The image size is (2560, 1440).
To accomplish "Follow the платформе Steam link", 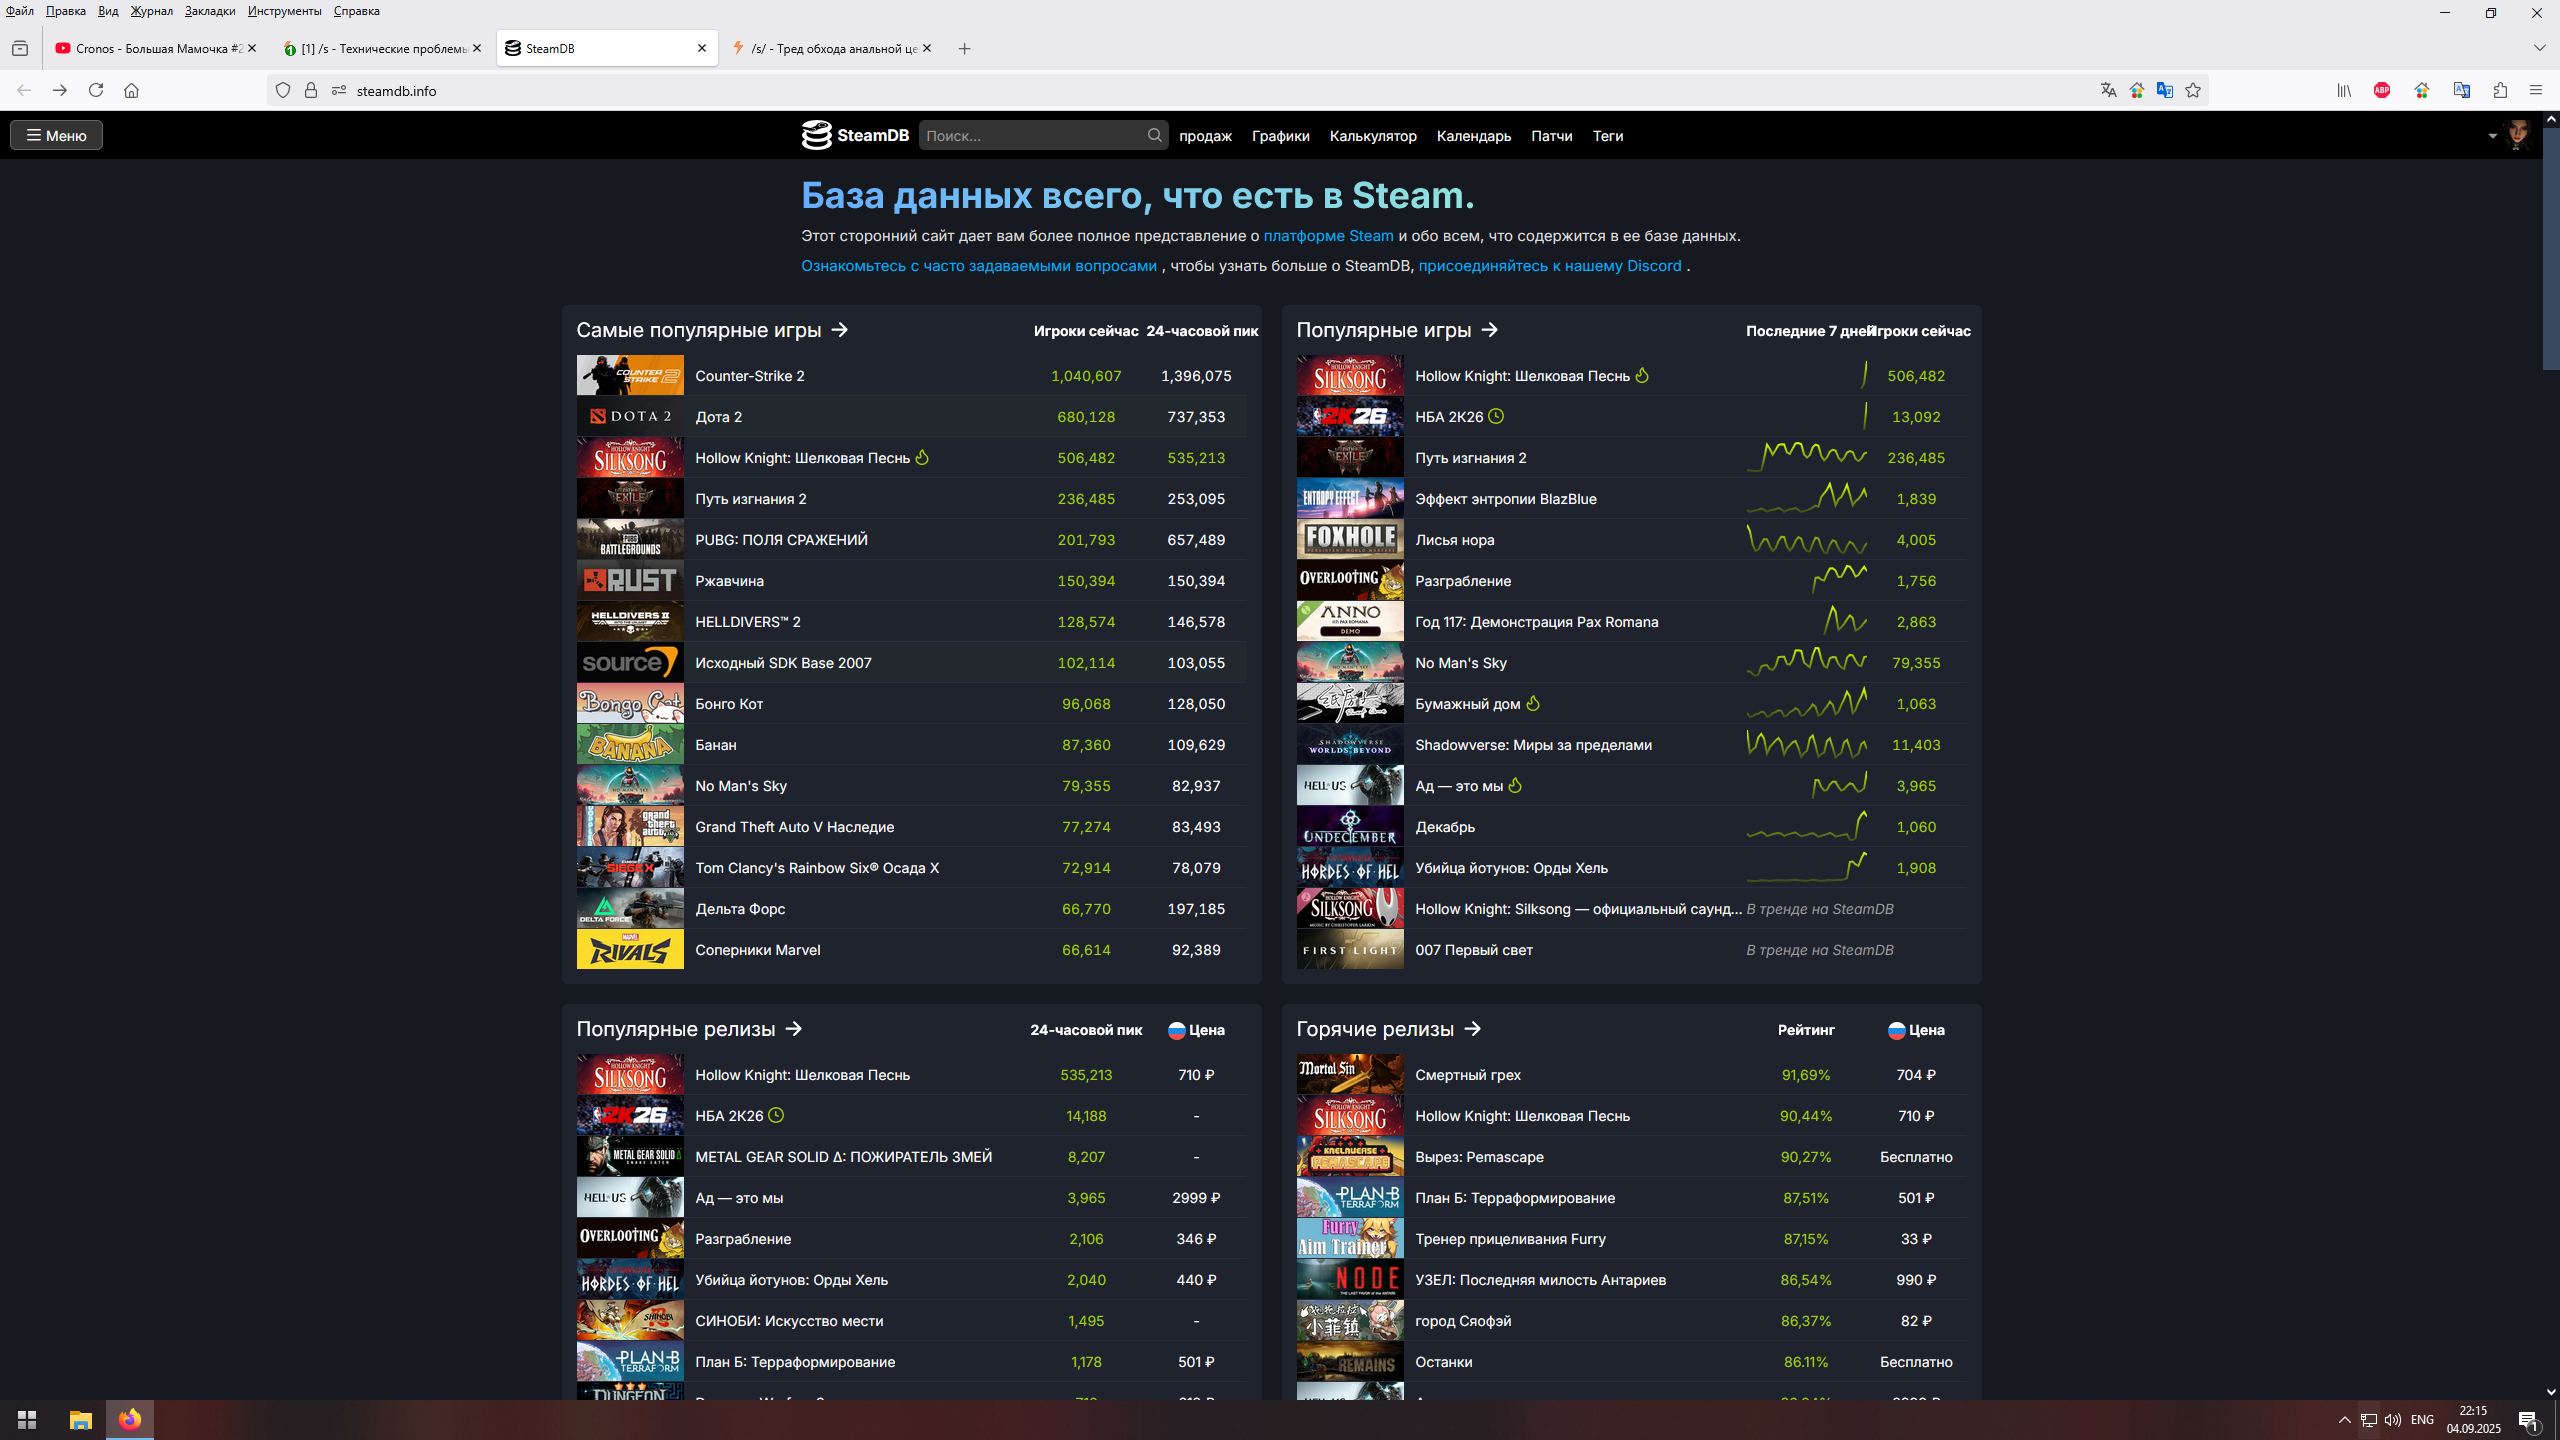I will (x=1328, y=236).
